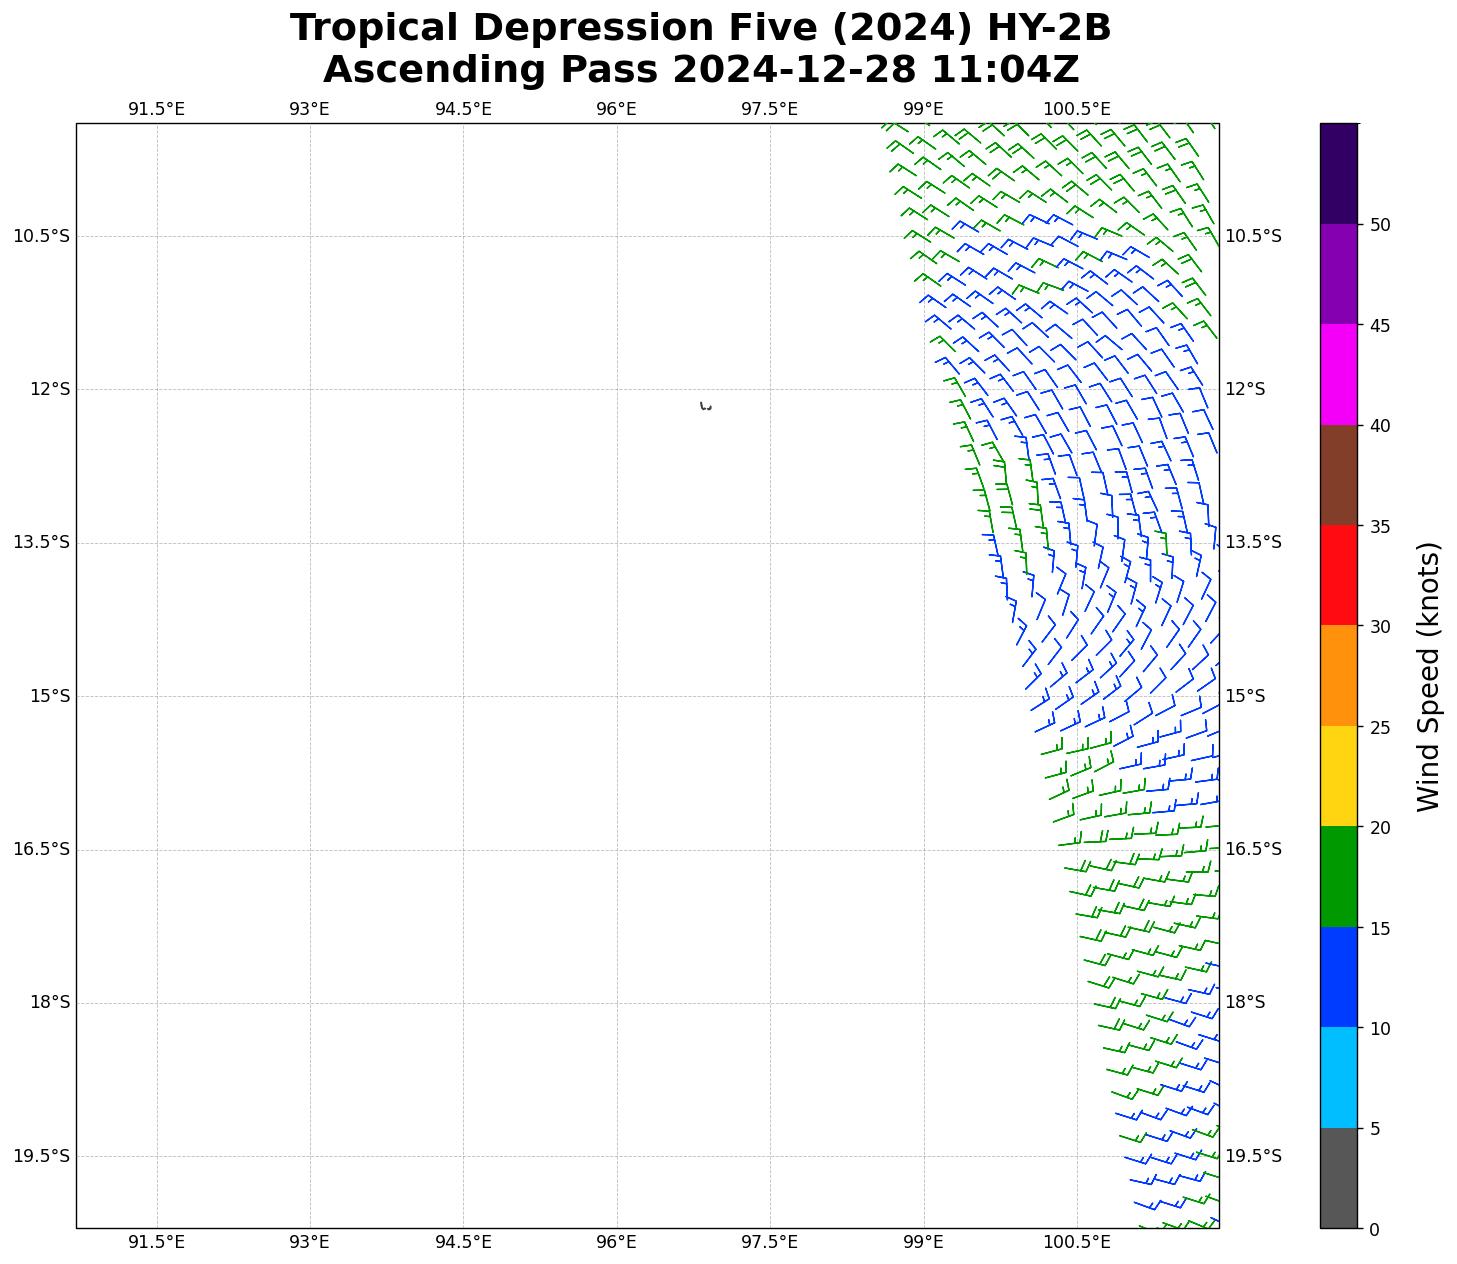Click the left axis label 10.5°S

[42, 236]
